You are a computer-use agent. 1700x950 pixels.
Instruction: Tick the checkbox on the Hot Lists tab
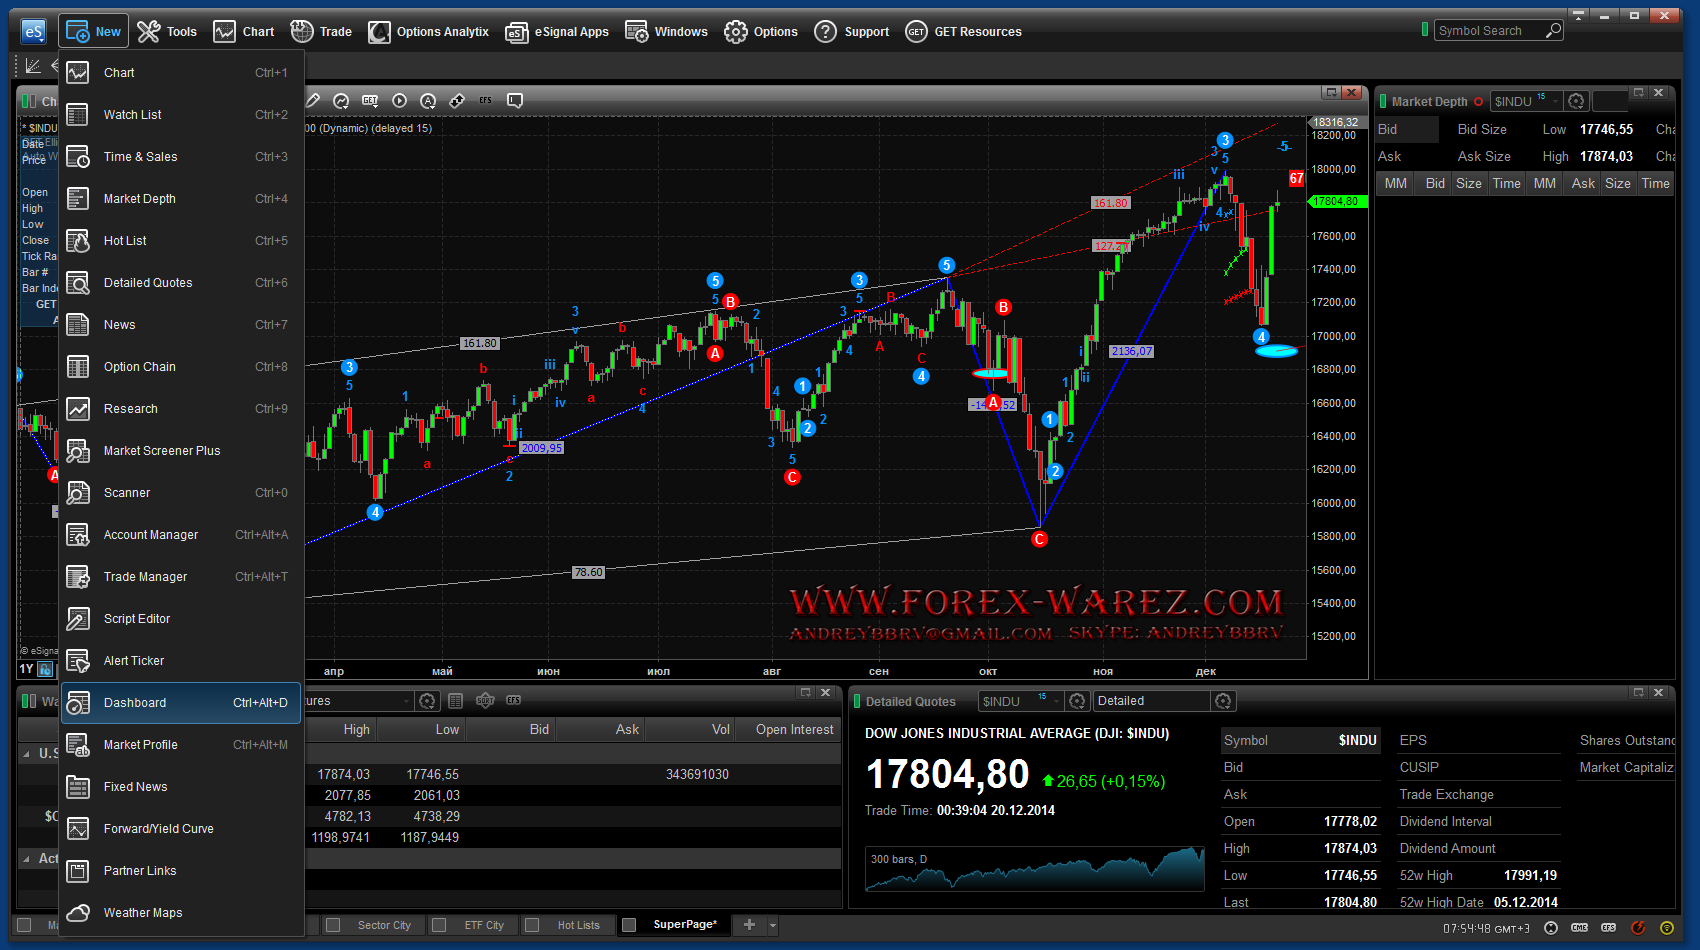(x=532, y=925)
